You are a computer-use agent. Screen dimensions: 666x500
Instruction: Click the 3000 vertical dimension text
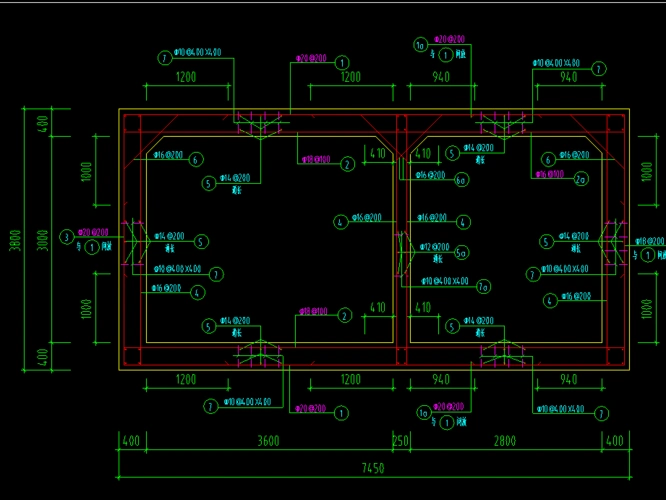coord(43,239)
